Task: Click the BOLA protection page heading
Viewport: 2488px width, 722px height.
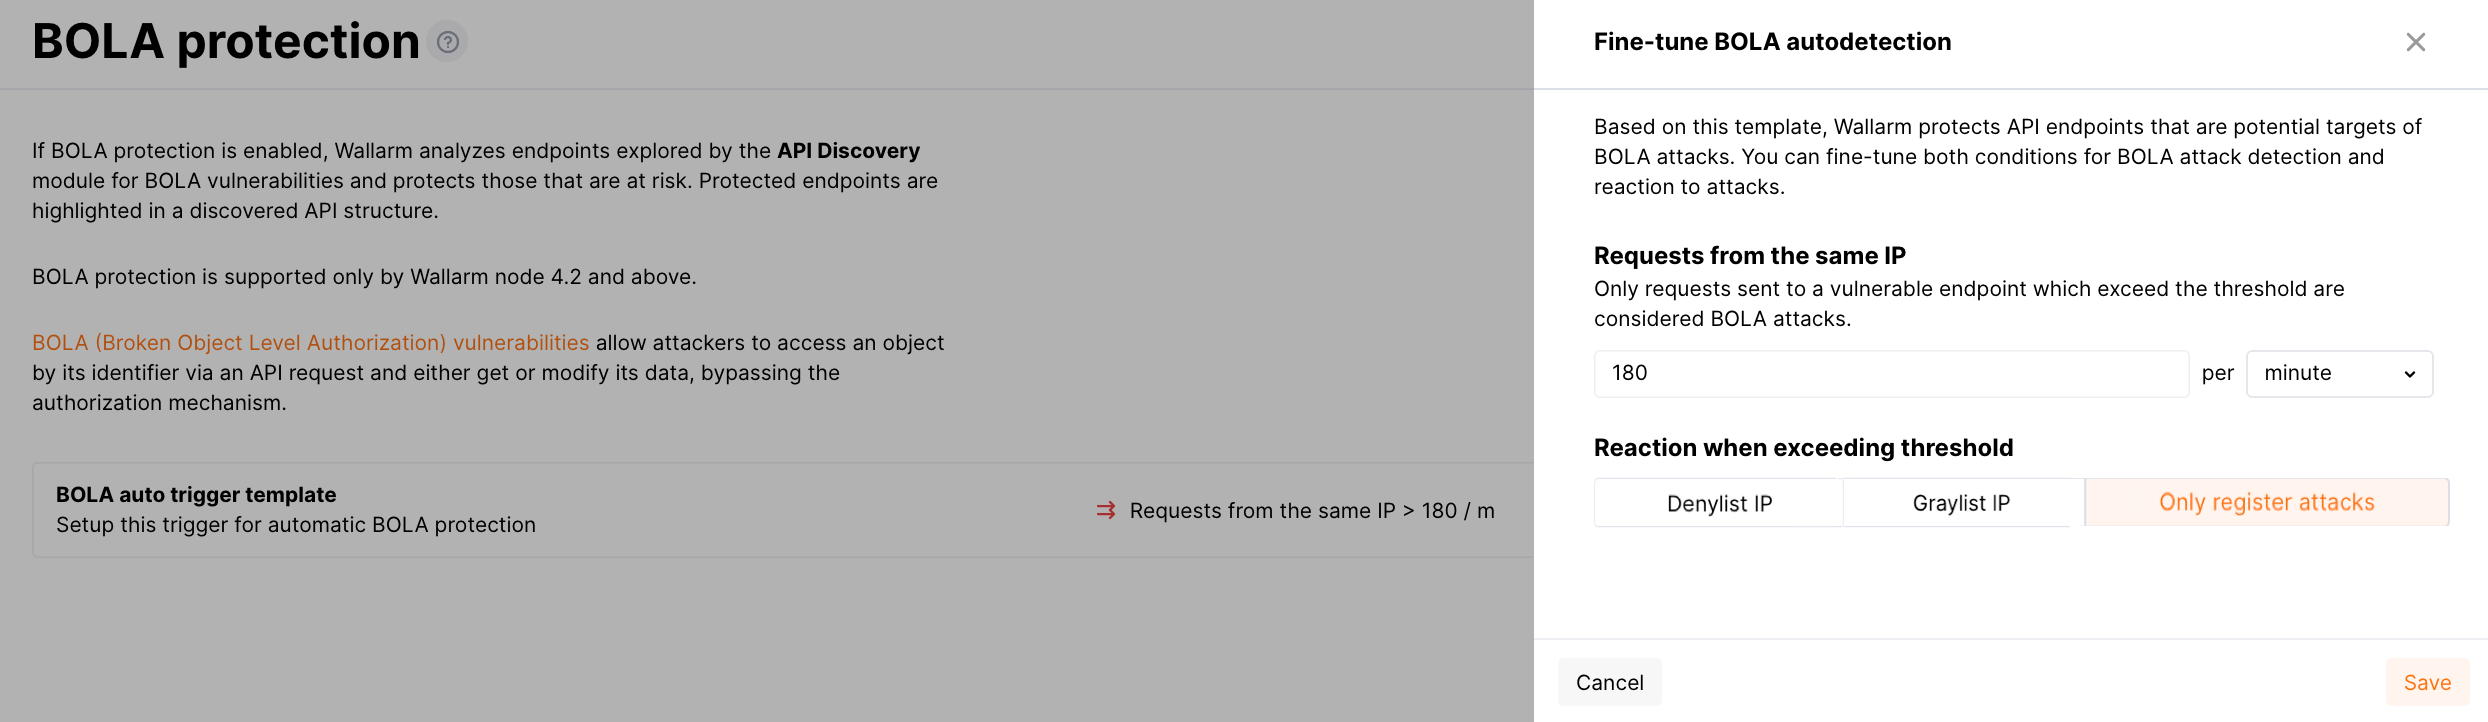Action: tap(226, 42)
